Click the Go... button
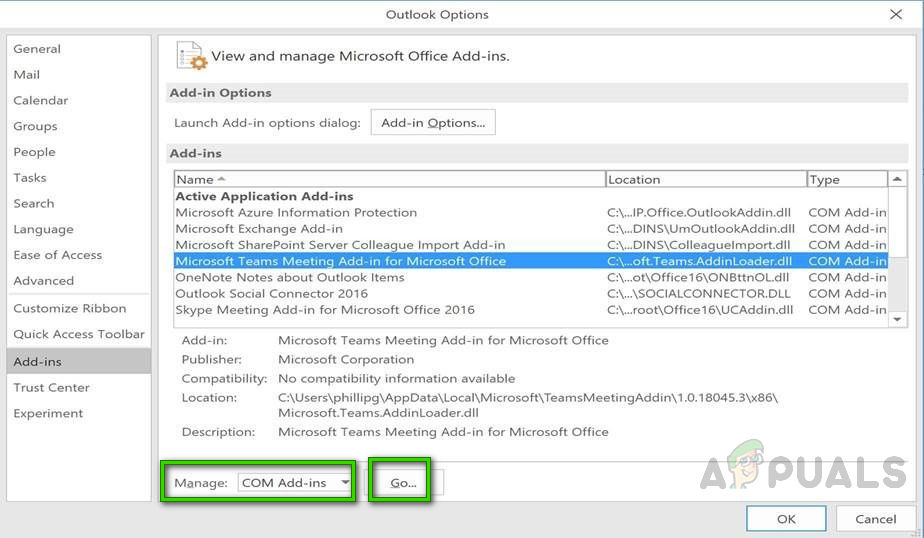The image size is (924, 538). tap(403, 483)
